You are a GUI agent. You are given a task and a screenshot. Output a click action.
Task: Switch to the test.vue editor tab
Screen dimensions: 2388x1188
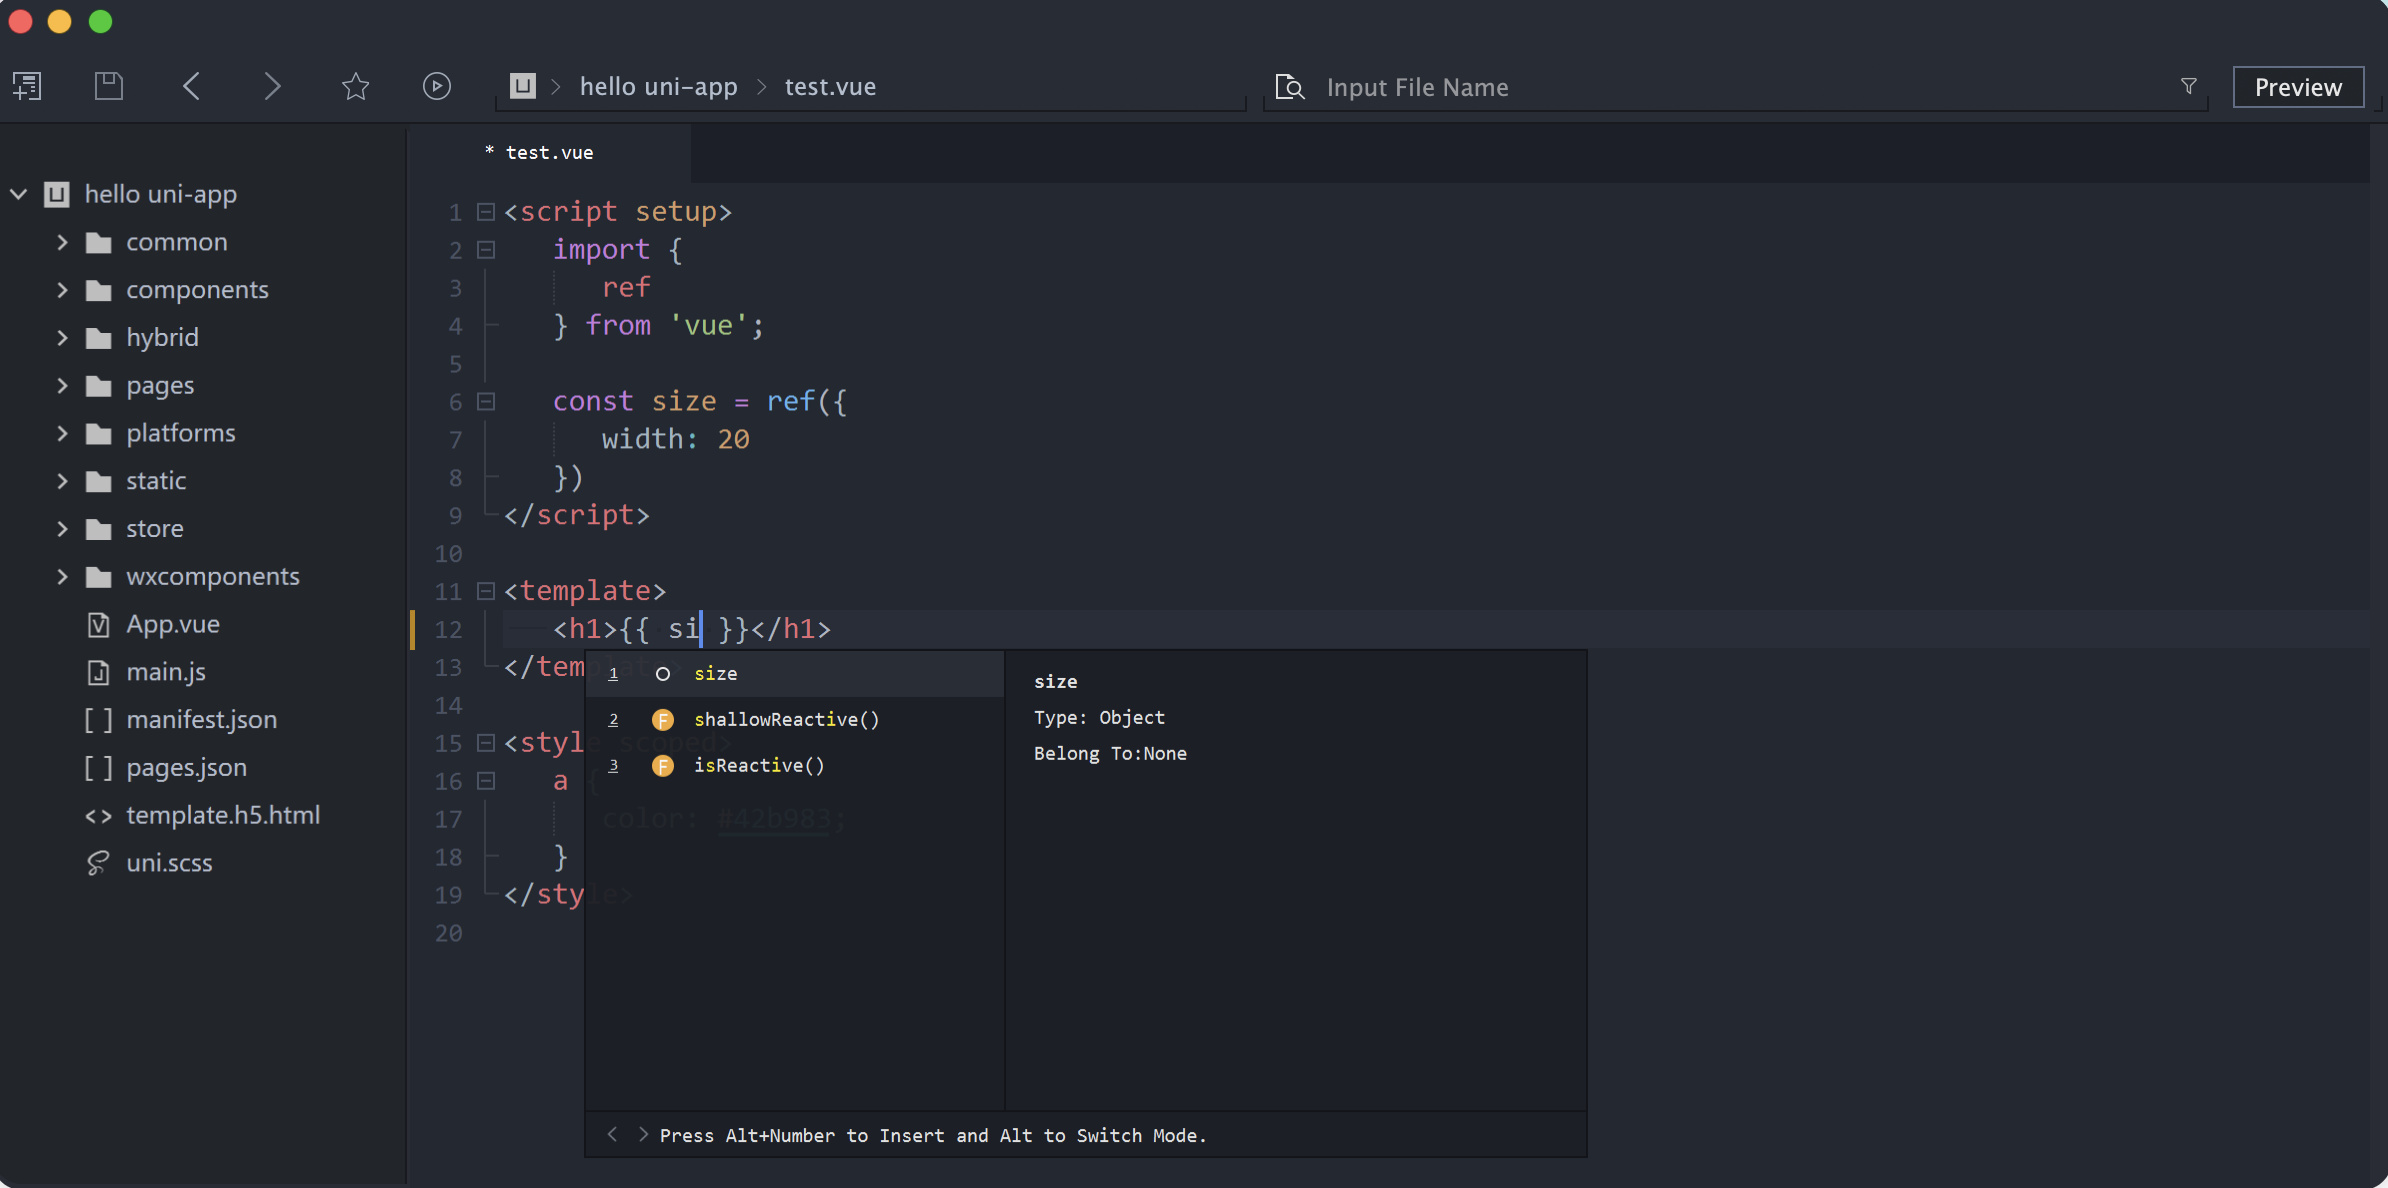[x=549, y=152]
